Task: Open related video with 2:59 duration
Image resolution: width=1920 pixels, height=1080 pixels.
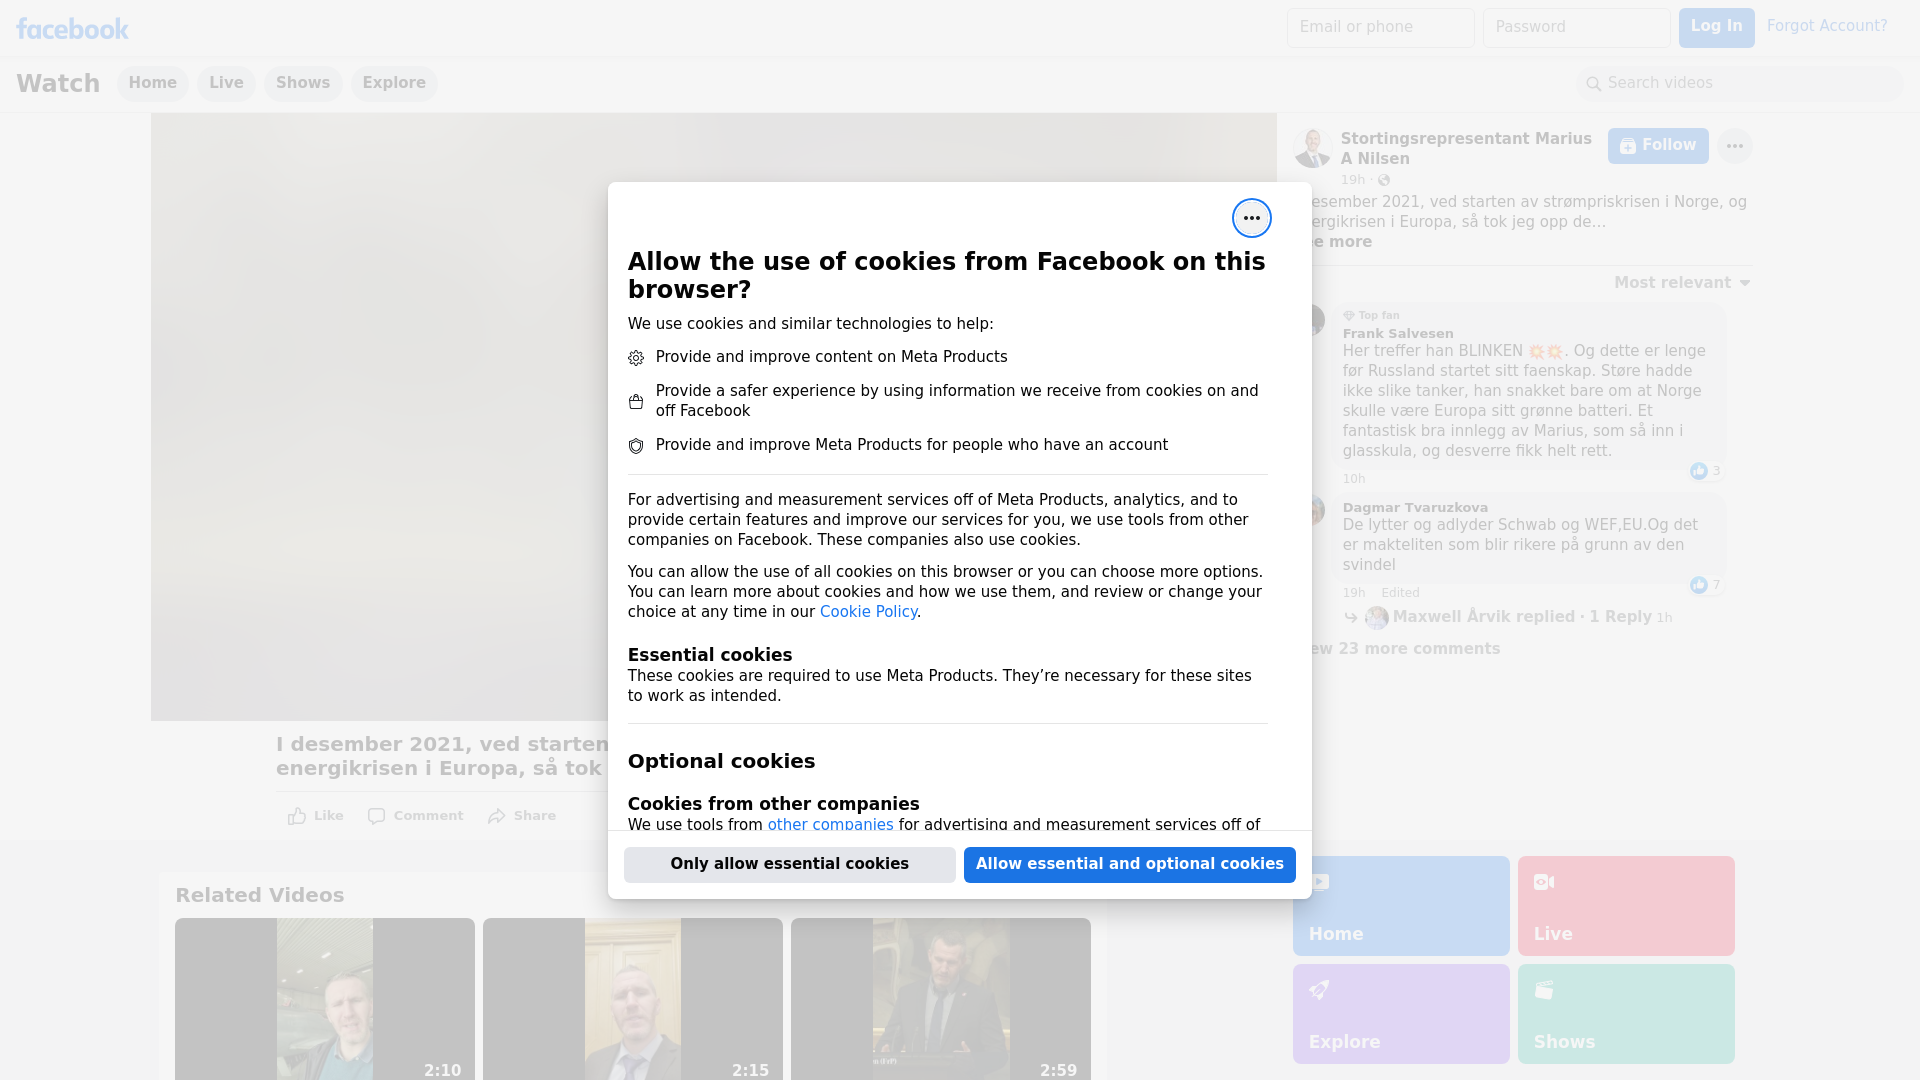Action: pos(941,999)
